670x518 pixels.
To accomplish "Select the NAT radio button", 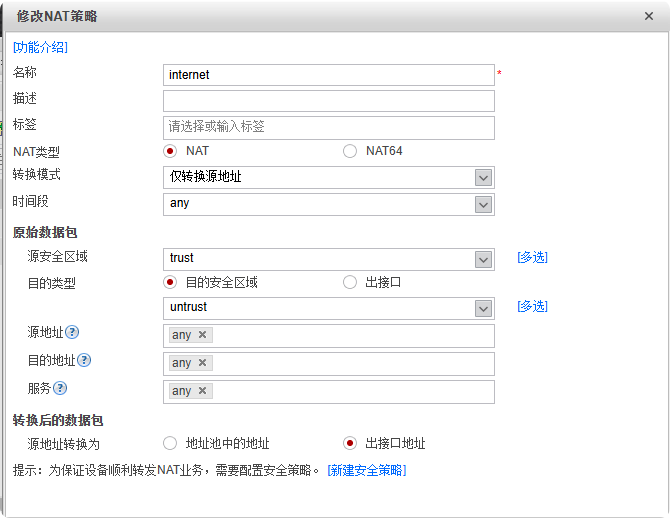I will (170, 151).
